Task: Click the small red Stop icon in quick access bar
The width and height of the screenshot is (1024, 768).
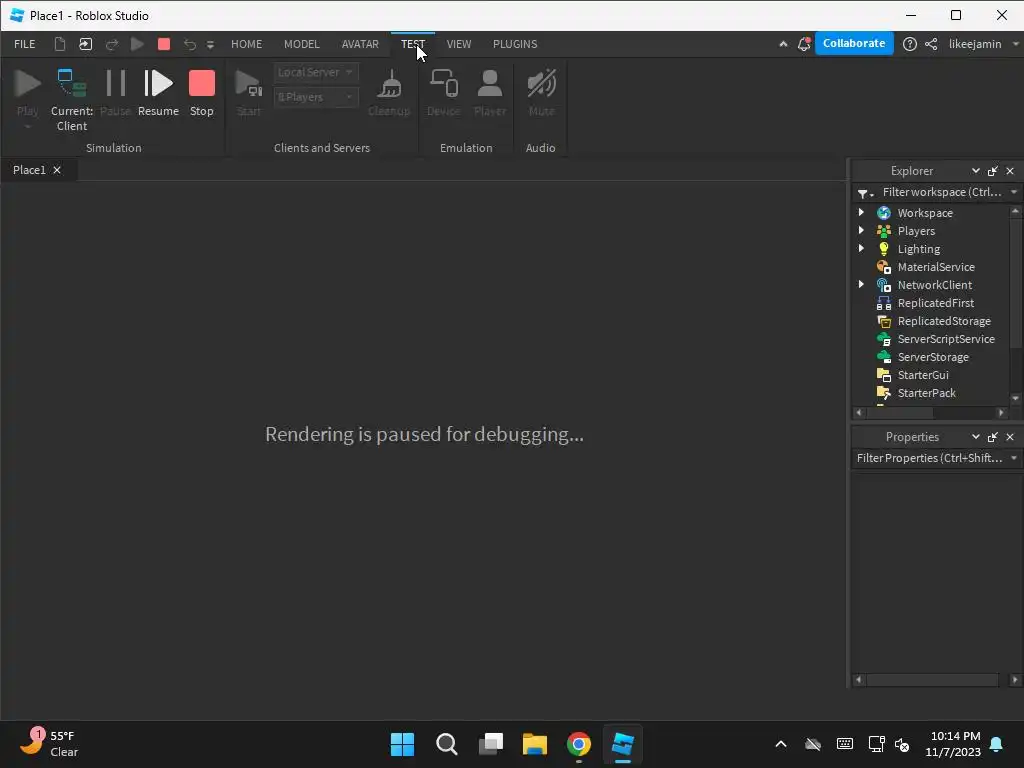Action: (164, 44)
